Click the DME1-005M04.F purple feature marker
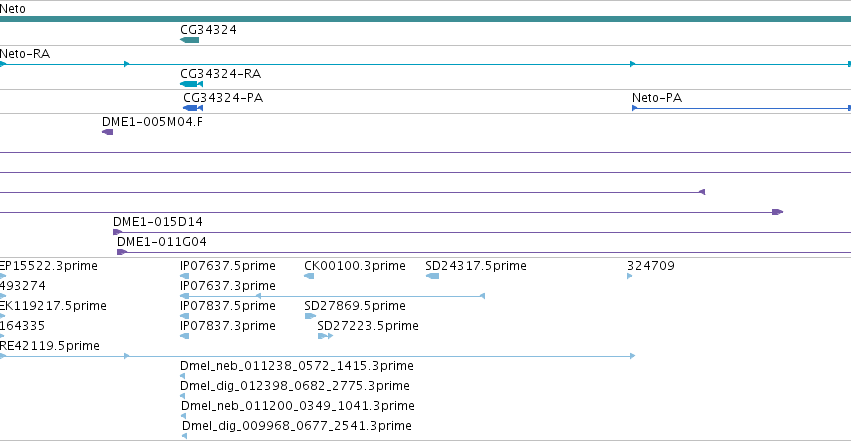This screenshot has height=441, width=851. click(x=107, y=132)
